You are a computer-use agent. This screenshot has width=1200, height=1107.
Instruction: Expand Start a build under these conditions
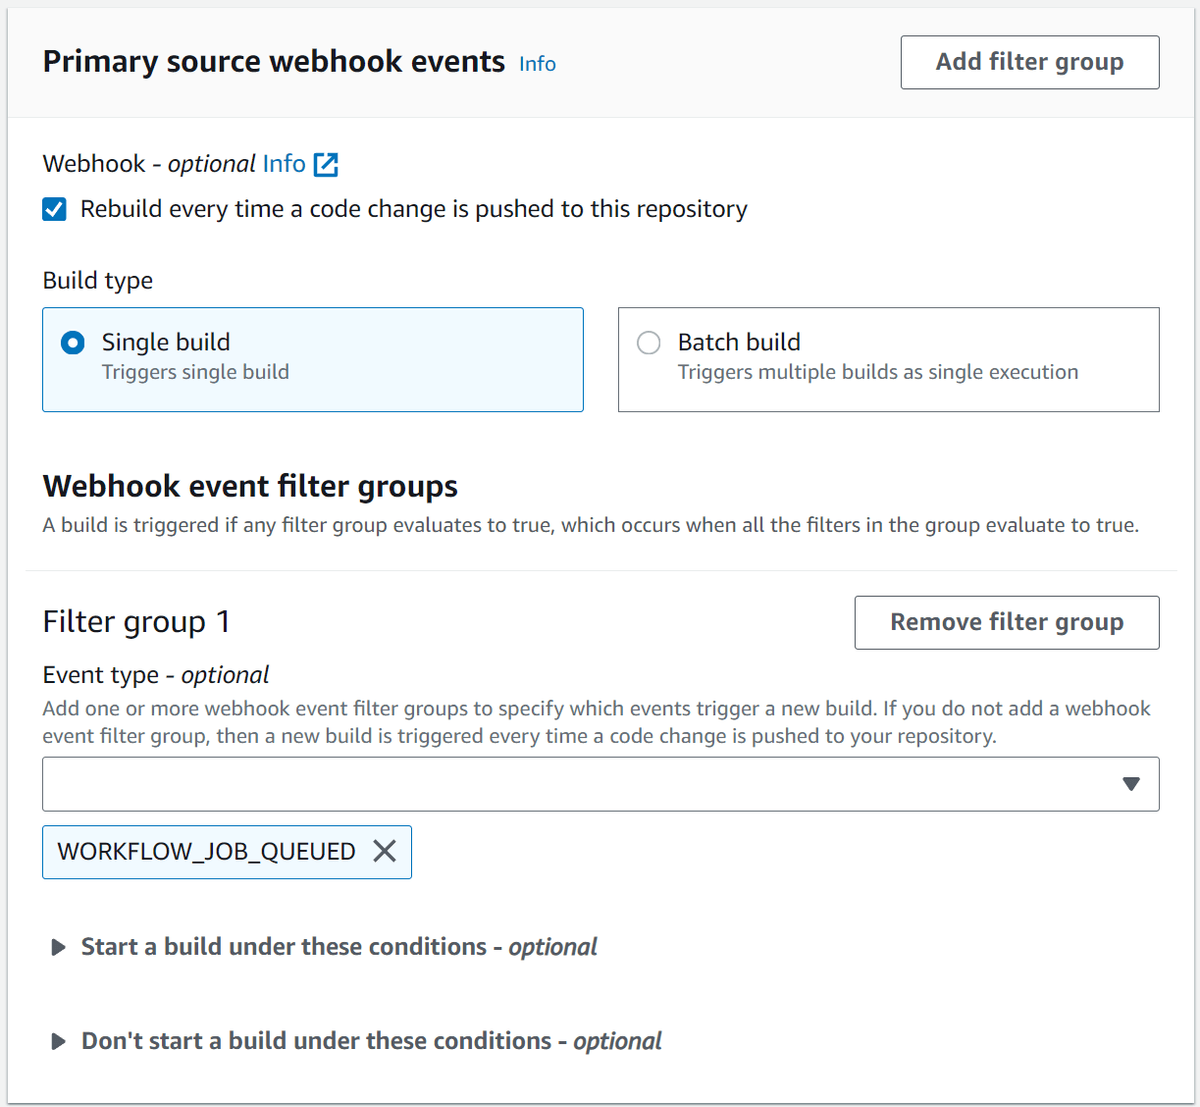tap(338, 947)
